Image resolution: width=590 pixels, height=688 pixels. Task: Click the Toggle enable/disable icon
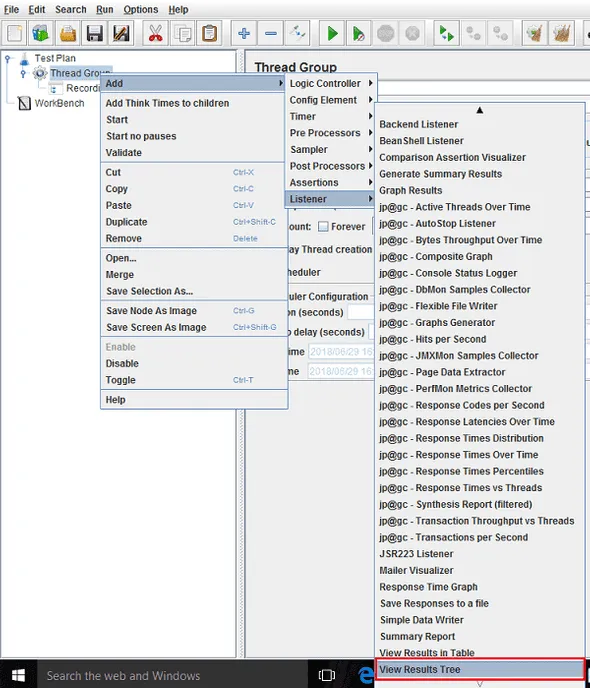coord(297,33)
